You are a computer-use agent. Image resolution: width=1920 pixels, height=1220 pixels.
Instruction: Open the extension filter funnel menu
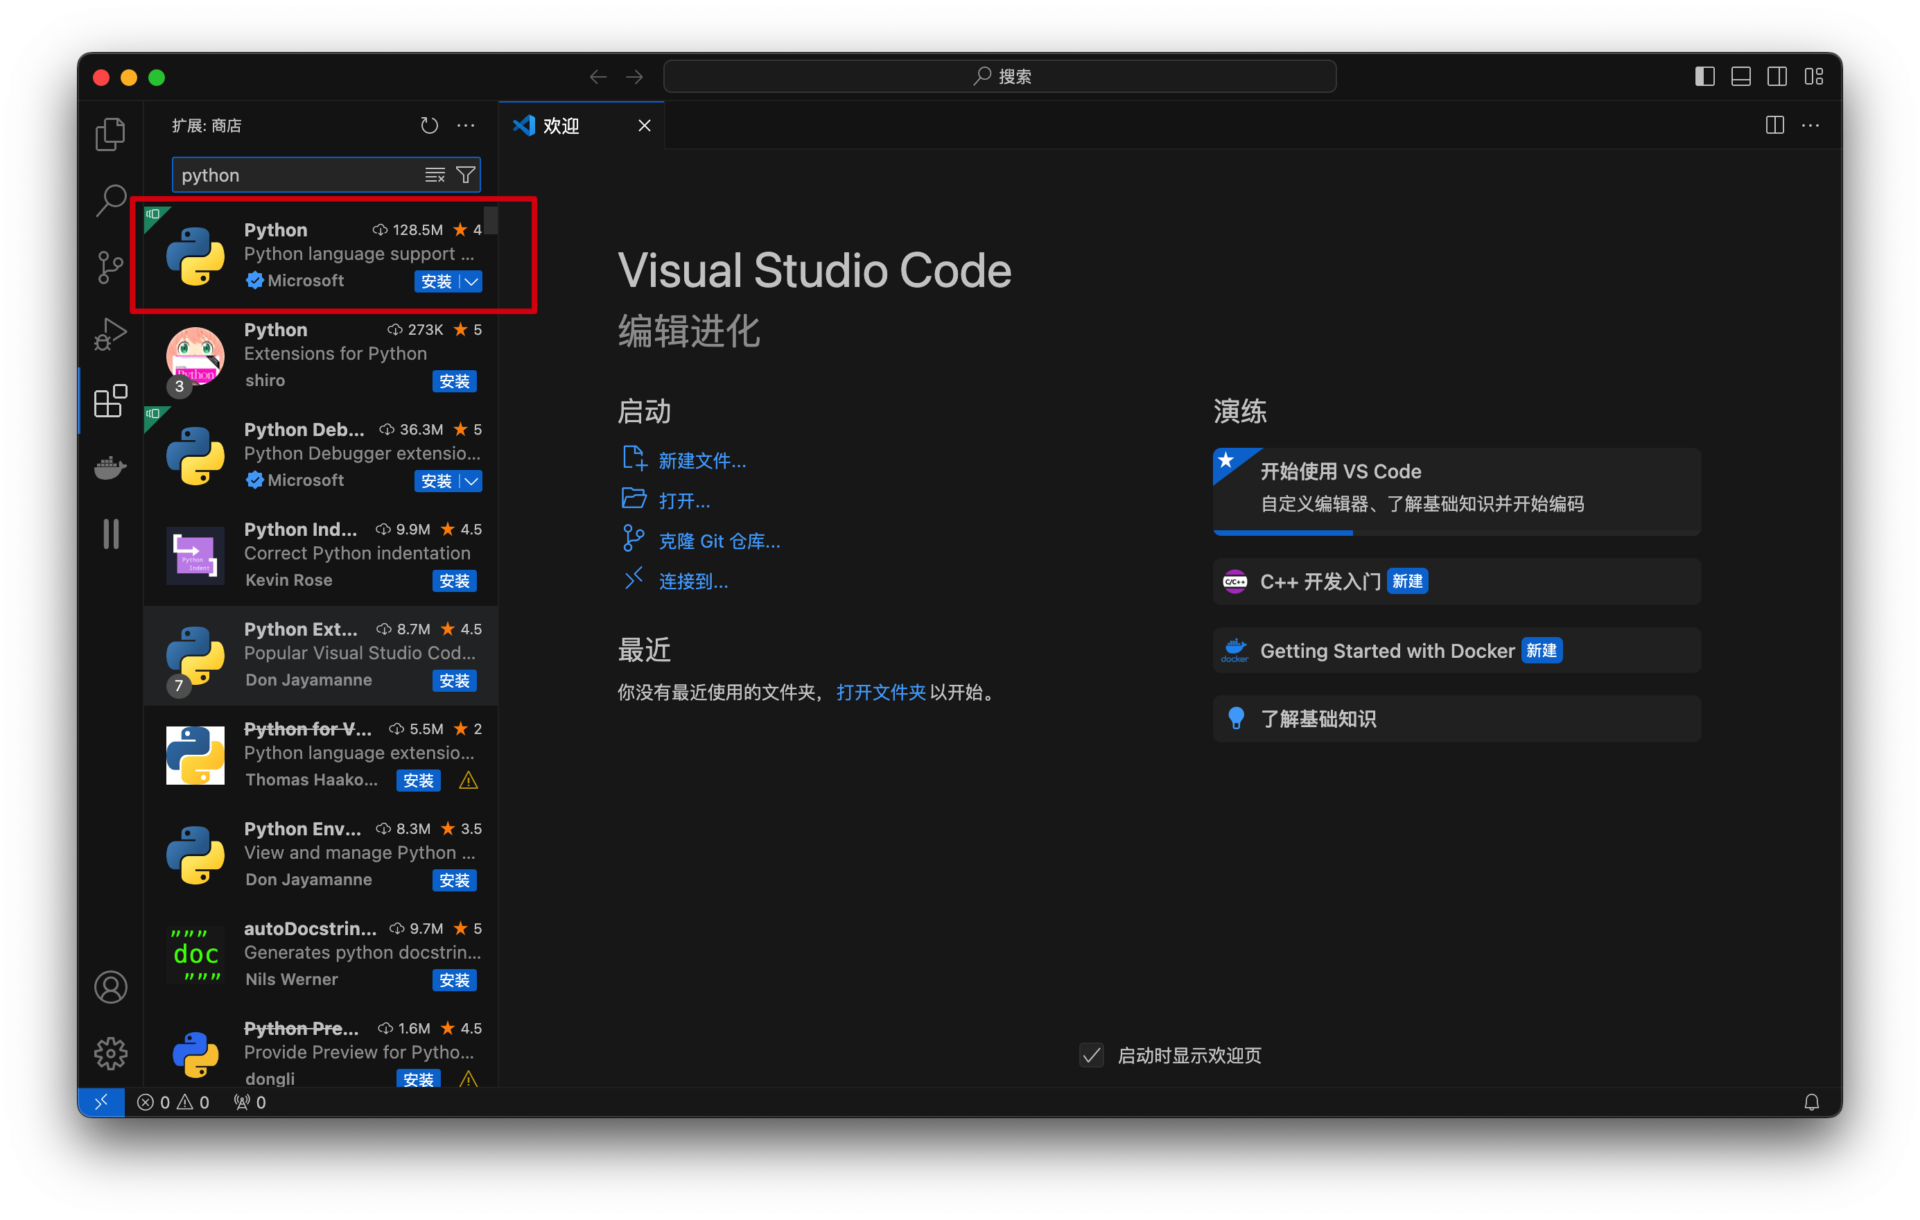[466, 175]
